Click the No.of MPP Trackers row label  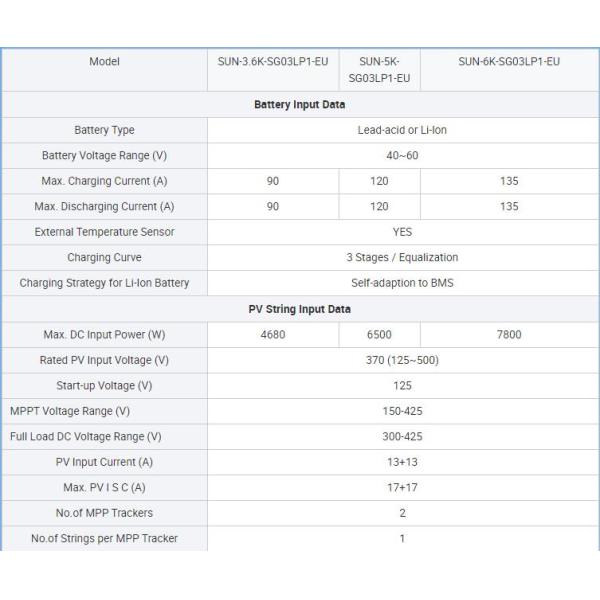pos(104,513)
